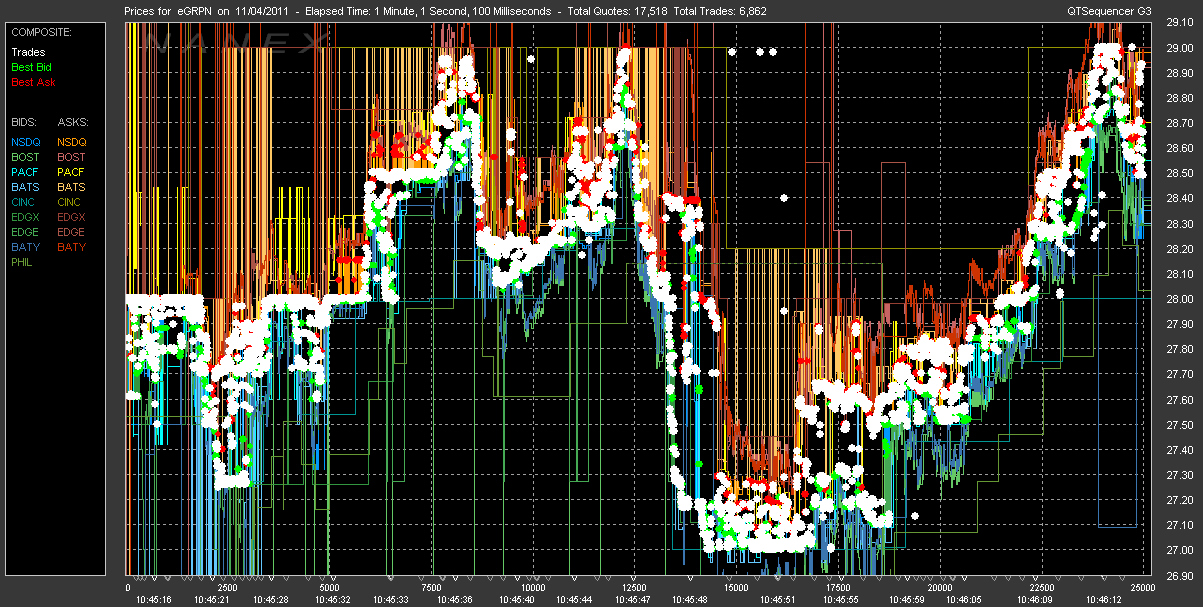Select the PHIL bid legend entry

click(x=23, y=262)
